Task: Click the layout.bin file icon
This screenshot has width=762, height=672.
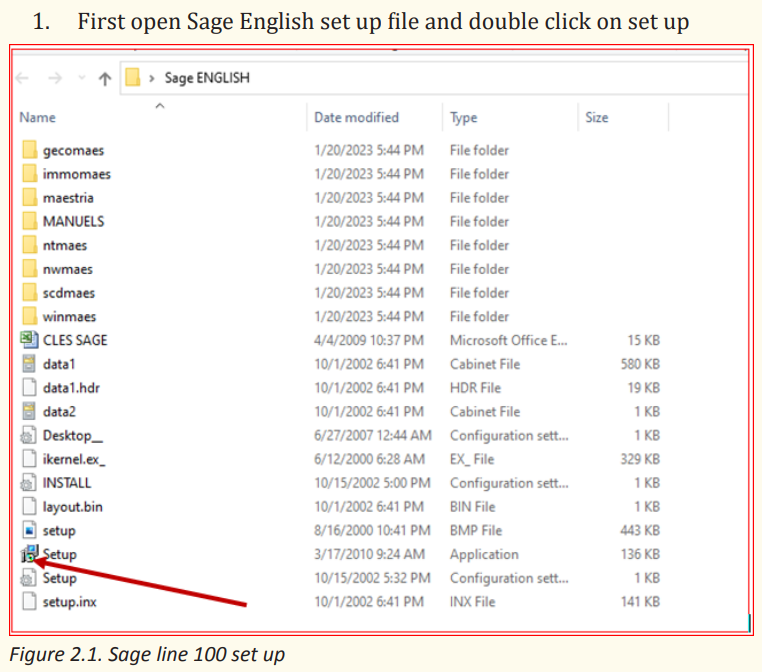Action: (29, 506)
